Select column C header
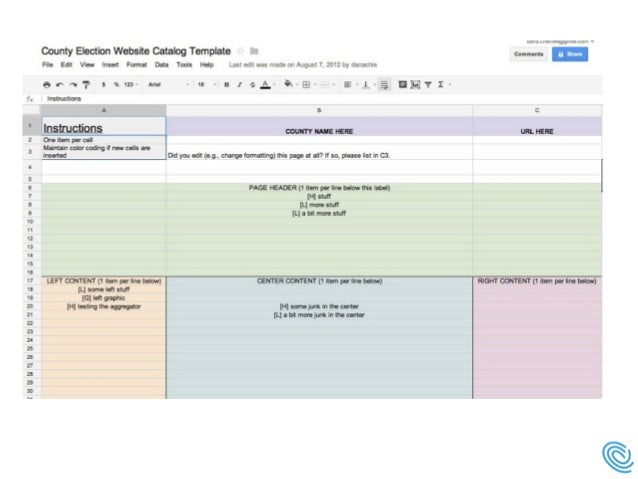638x479 pixels. [x=537, y=110]
